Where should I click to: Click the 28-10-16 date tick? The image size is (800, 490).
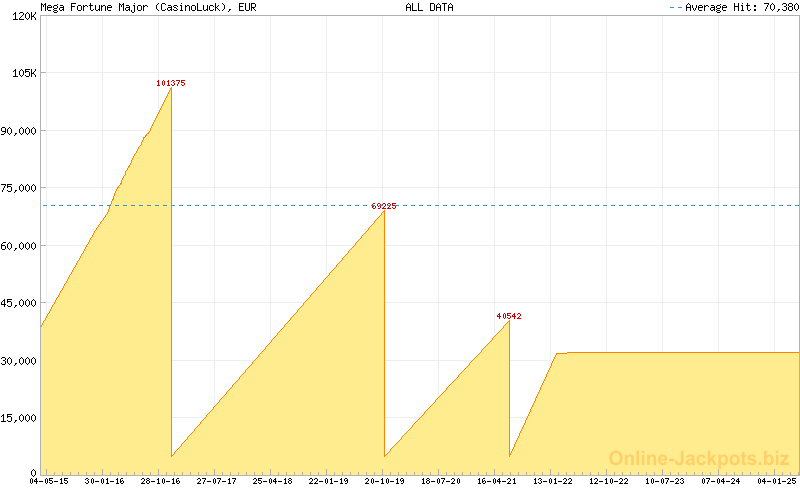[160, 481]
